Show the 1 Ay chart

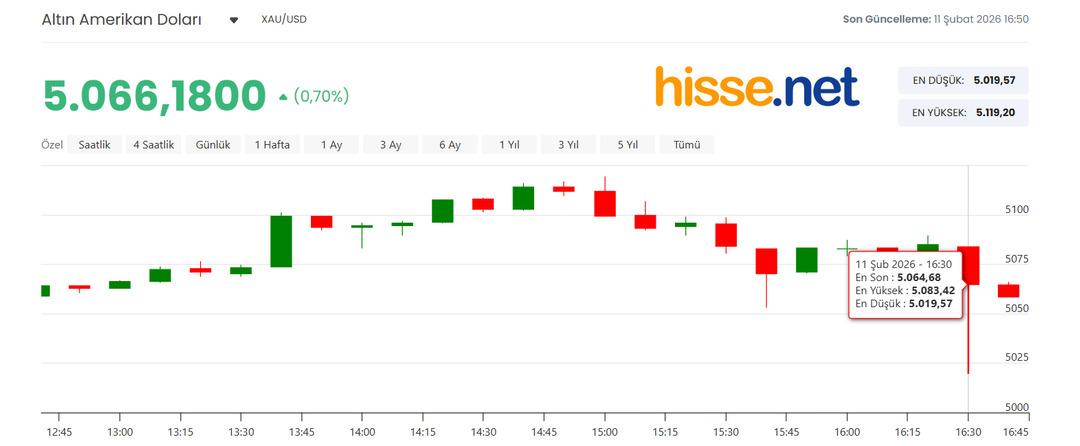click(x=331, y=145)
